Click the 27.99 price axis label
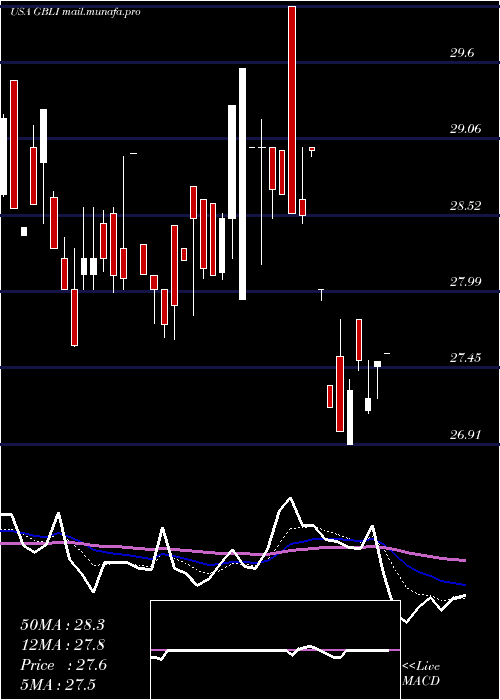The height and width of the screenshot is (700, 500). [466, 282]
